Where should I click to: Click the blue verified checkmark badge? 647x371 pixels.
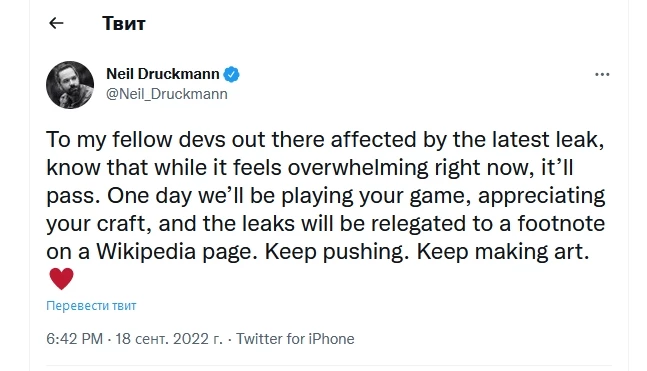[x=231, y=74]
